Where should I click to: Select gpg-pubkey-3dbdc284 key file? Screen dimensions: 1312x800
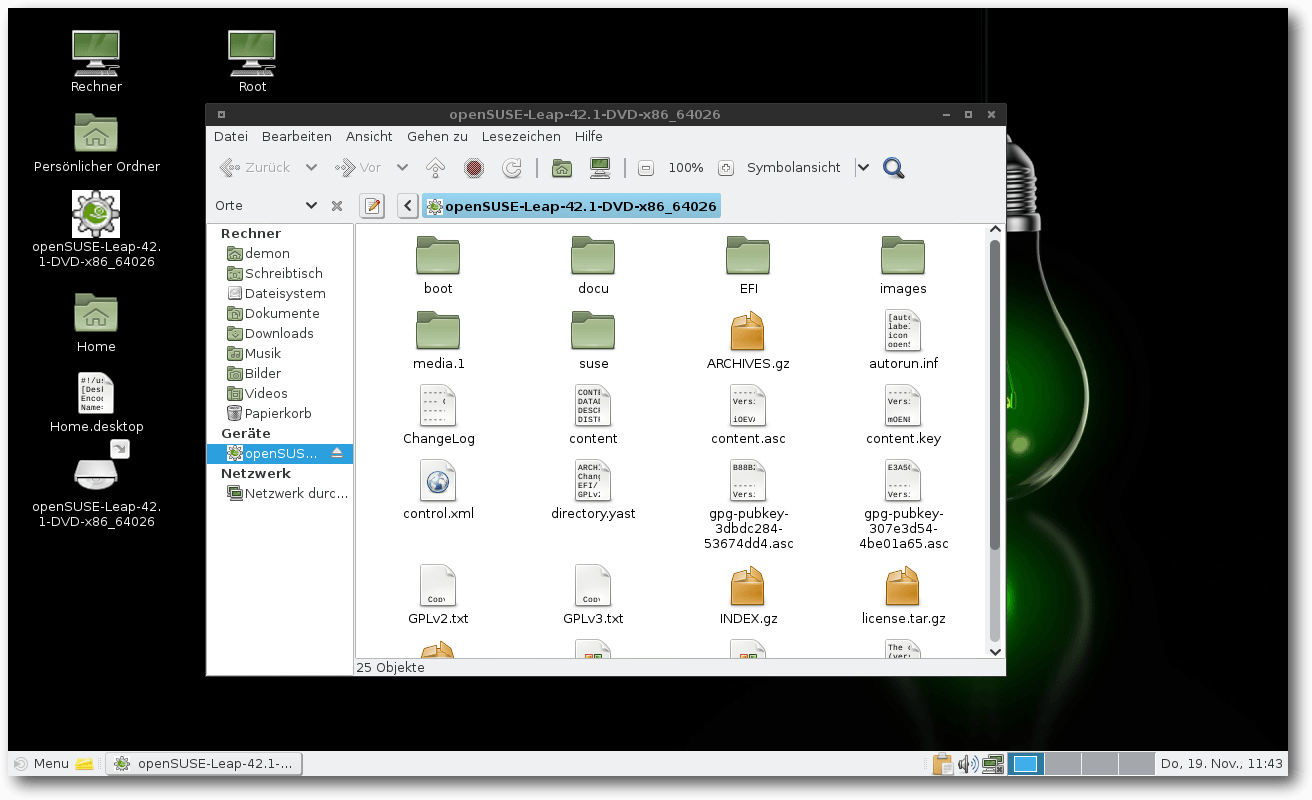click(x=748, y=506)
